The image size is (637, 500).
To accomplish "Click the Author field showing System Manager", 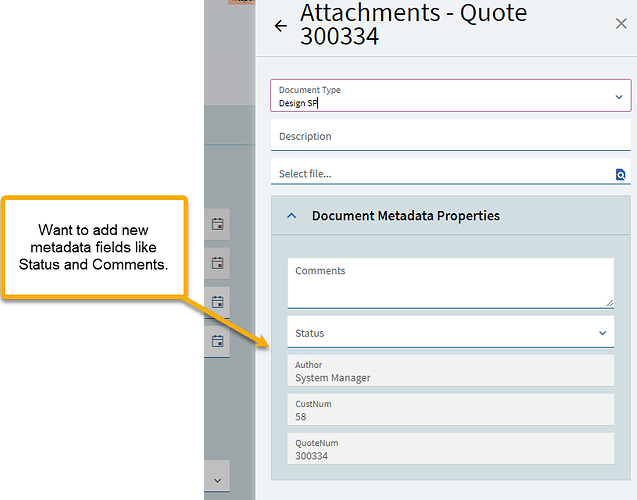I will [451, 371].
